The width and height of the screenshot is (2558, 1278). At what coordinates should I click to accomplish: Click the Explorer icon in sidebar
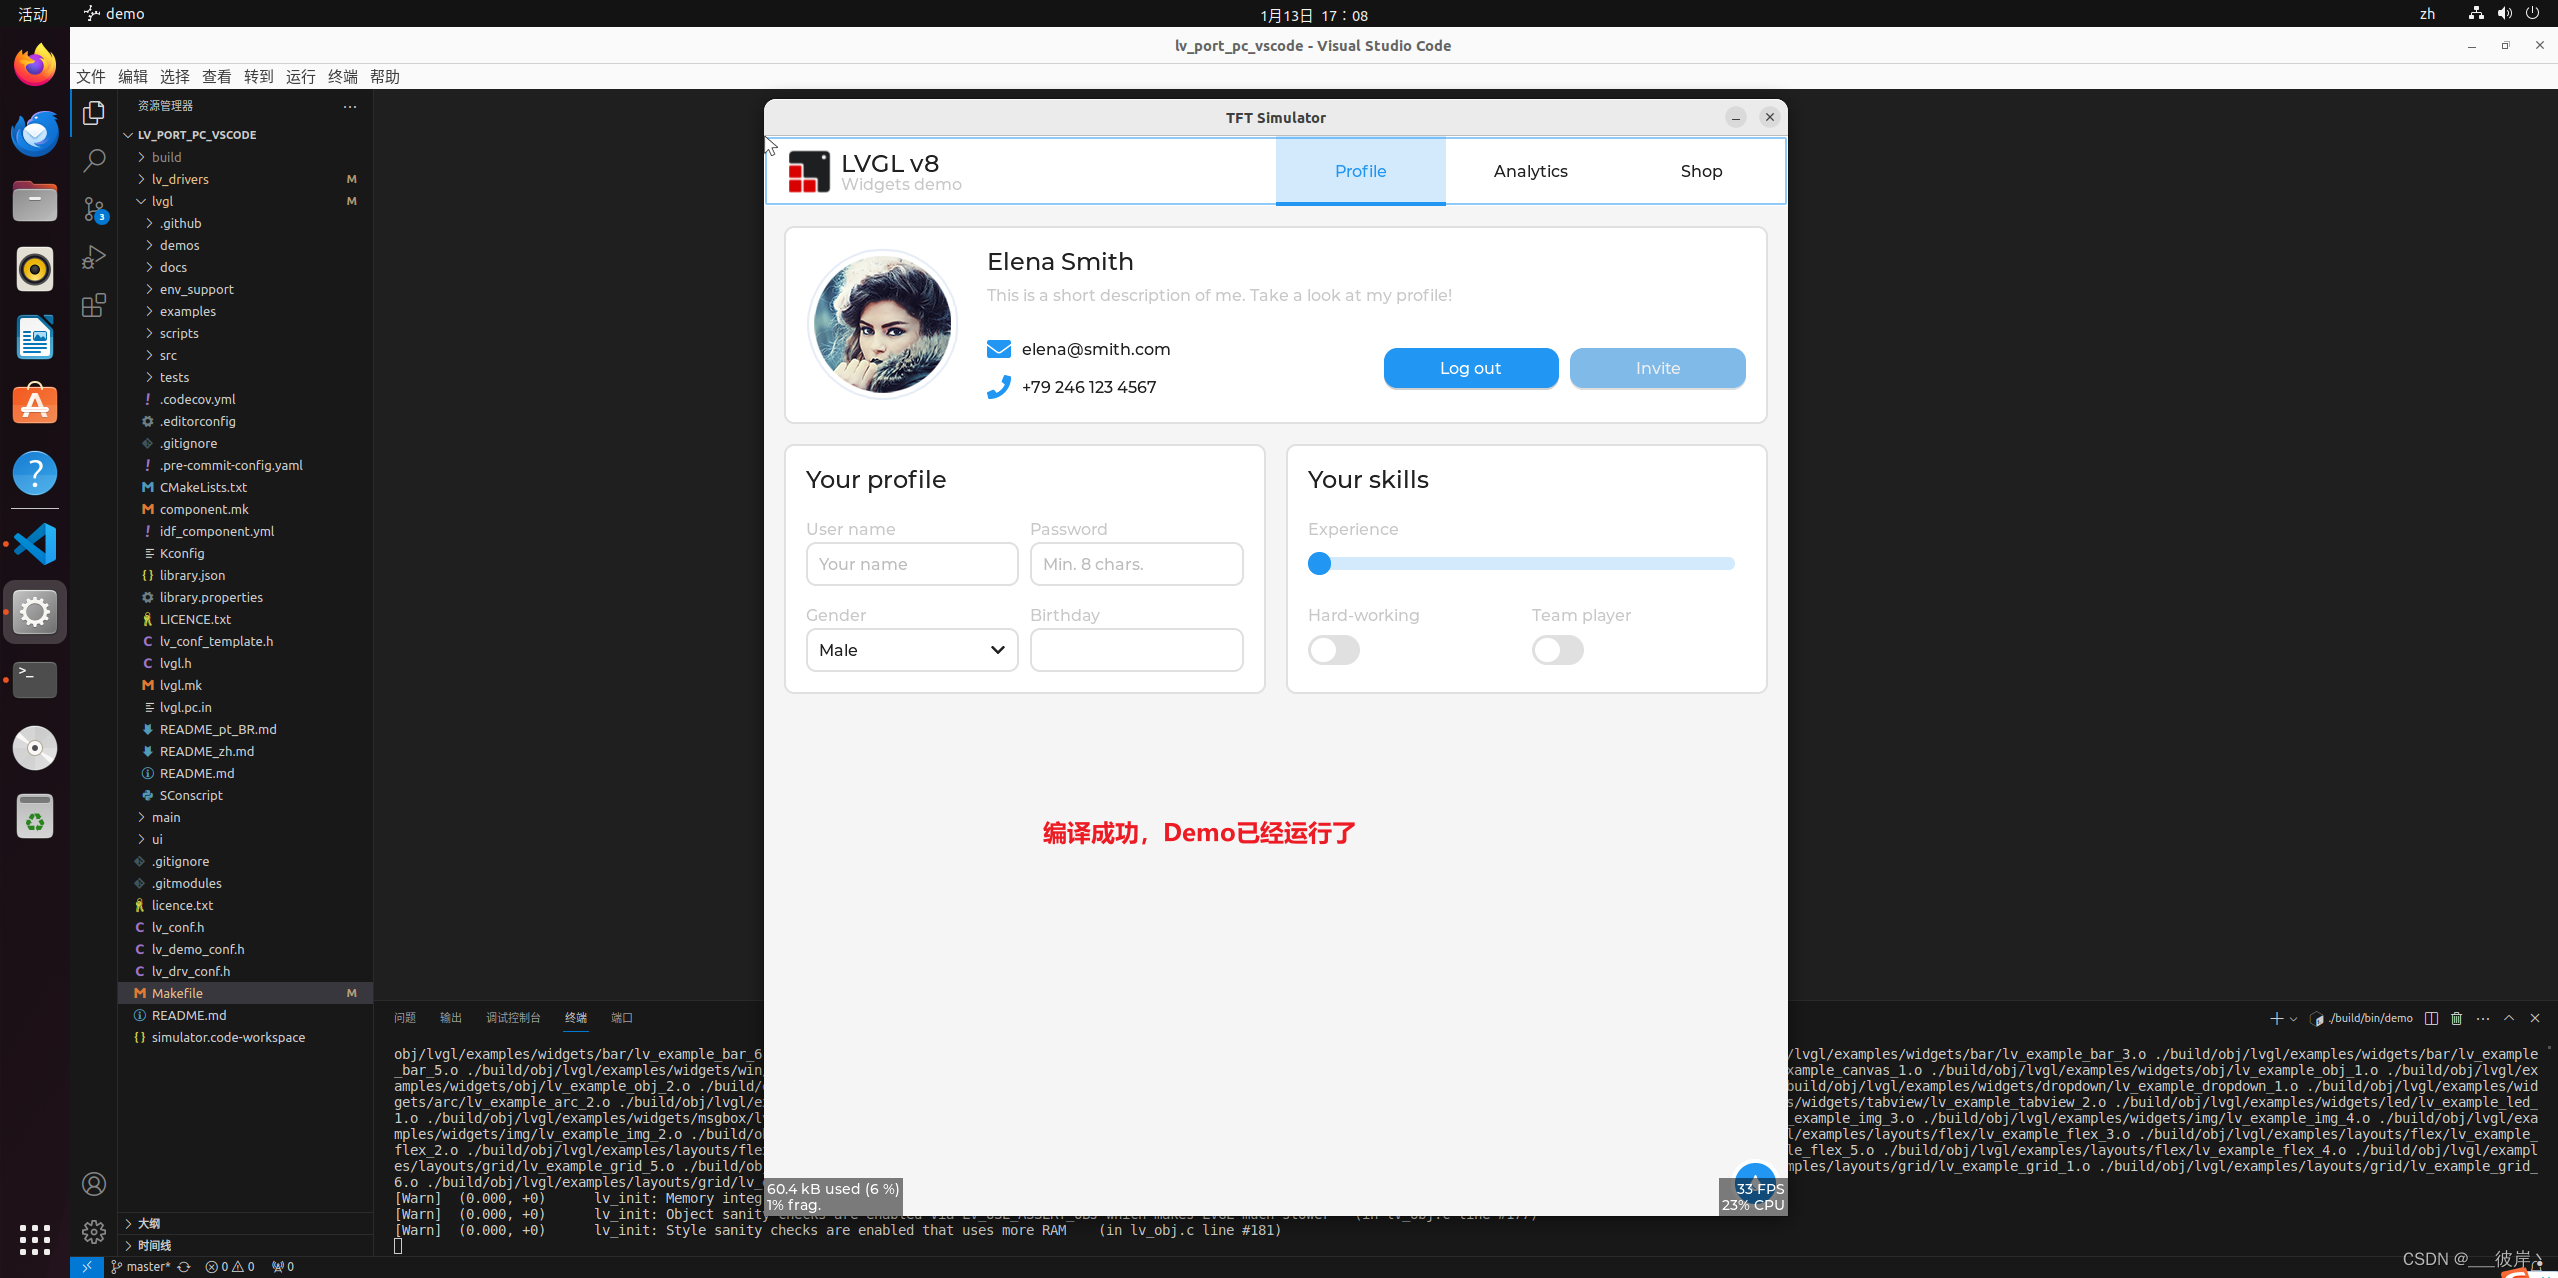[91, 113]
